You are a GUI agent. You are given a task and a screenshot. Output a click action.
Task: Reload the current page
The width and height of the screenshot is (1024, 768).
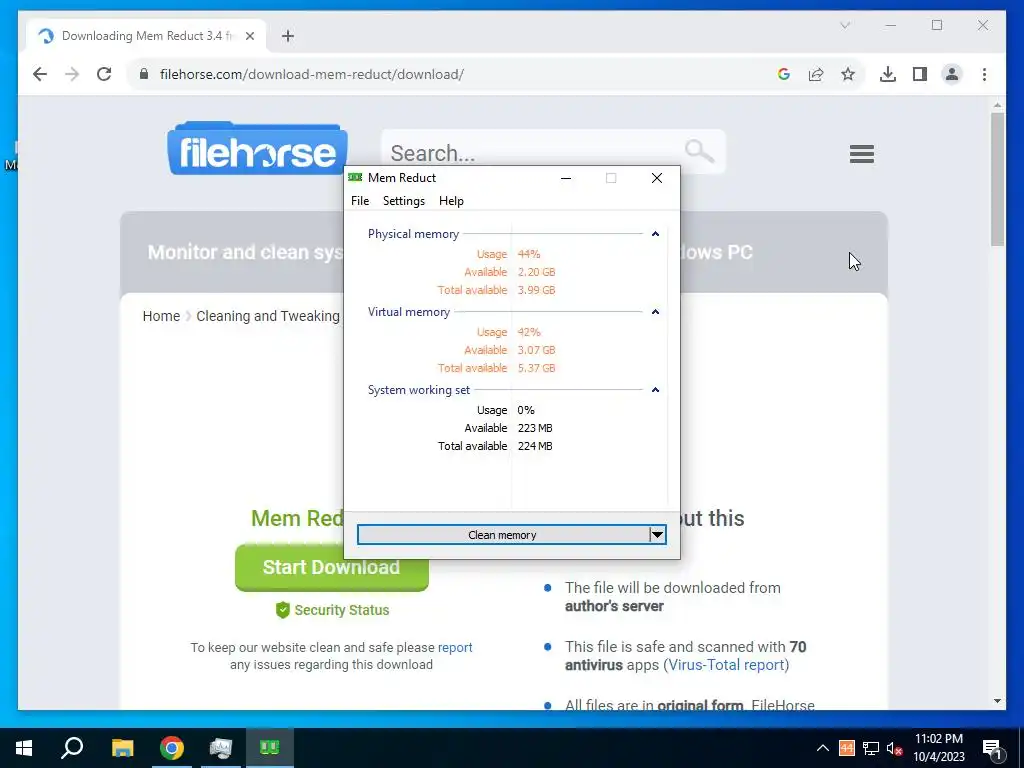104,74
